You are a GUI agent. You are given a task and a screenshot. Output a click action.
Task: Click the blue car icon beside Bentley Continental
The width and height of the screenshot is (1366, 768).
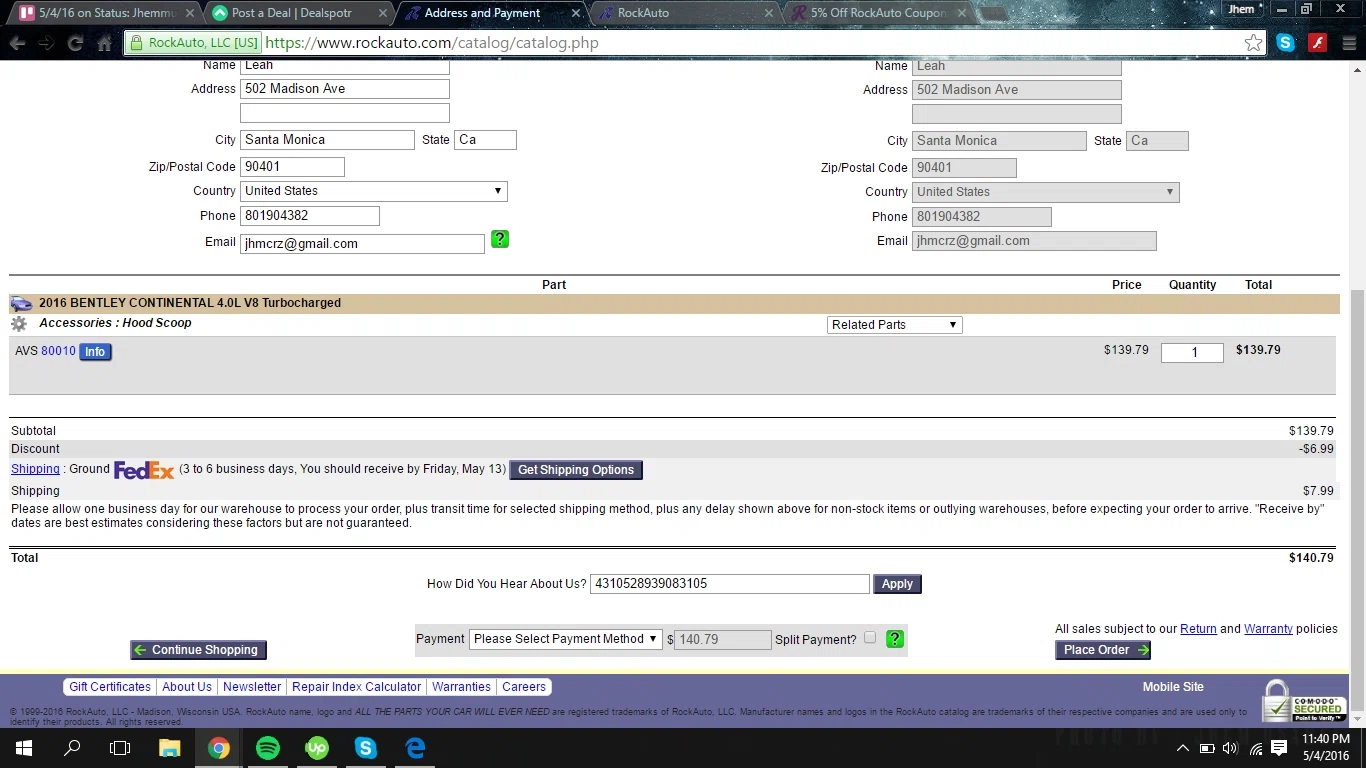point(21,303)
